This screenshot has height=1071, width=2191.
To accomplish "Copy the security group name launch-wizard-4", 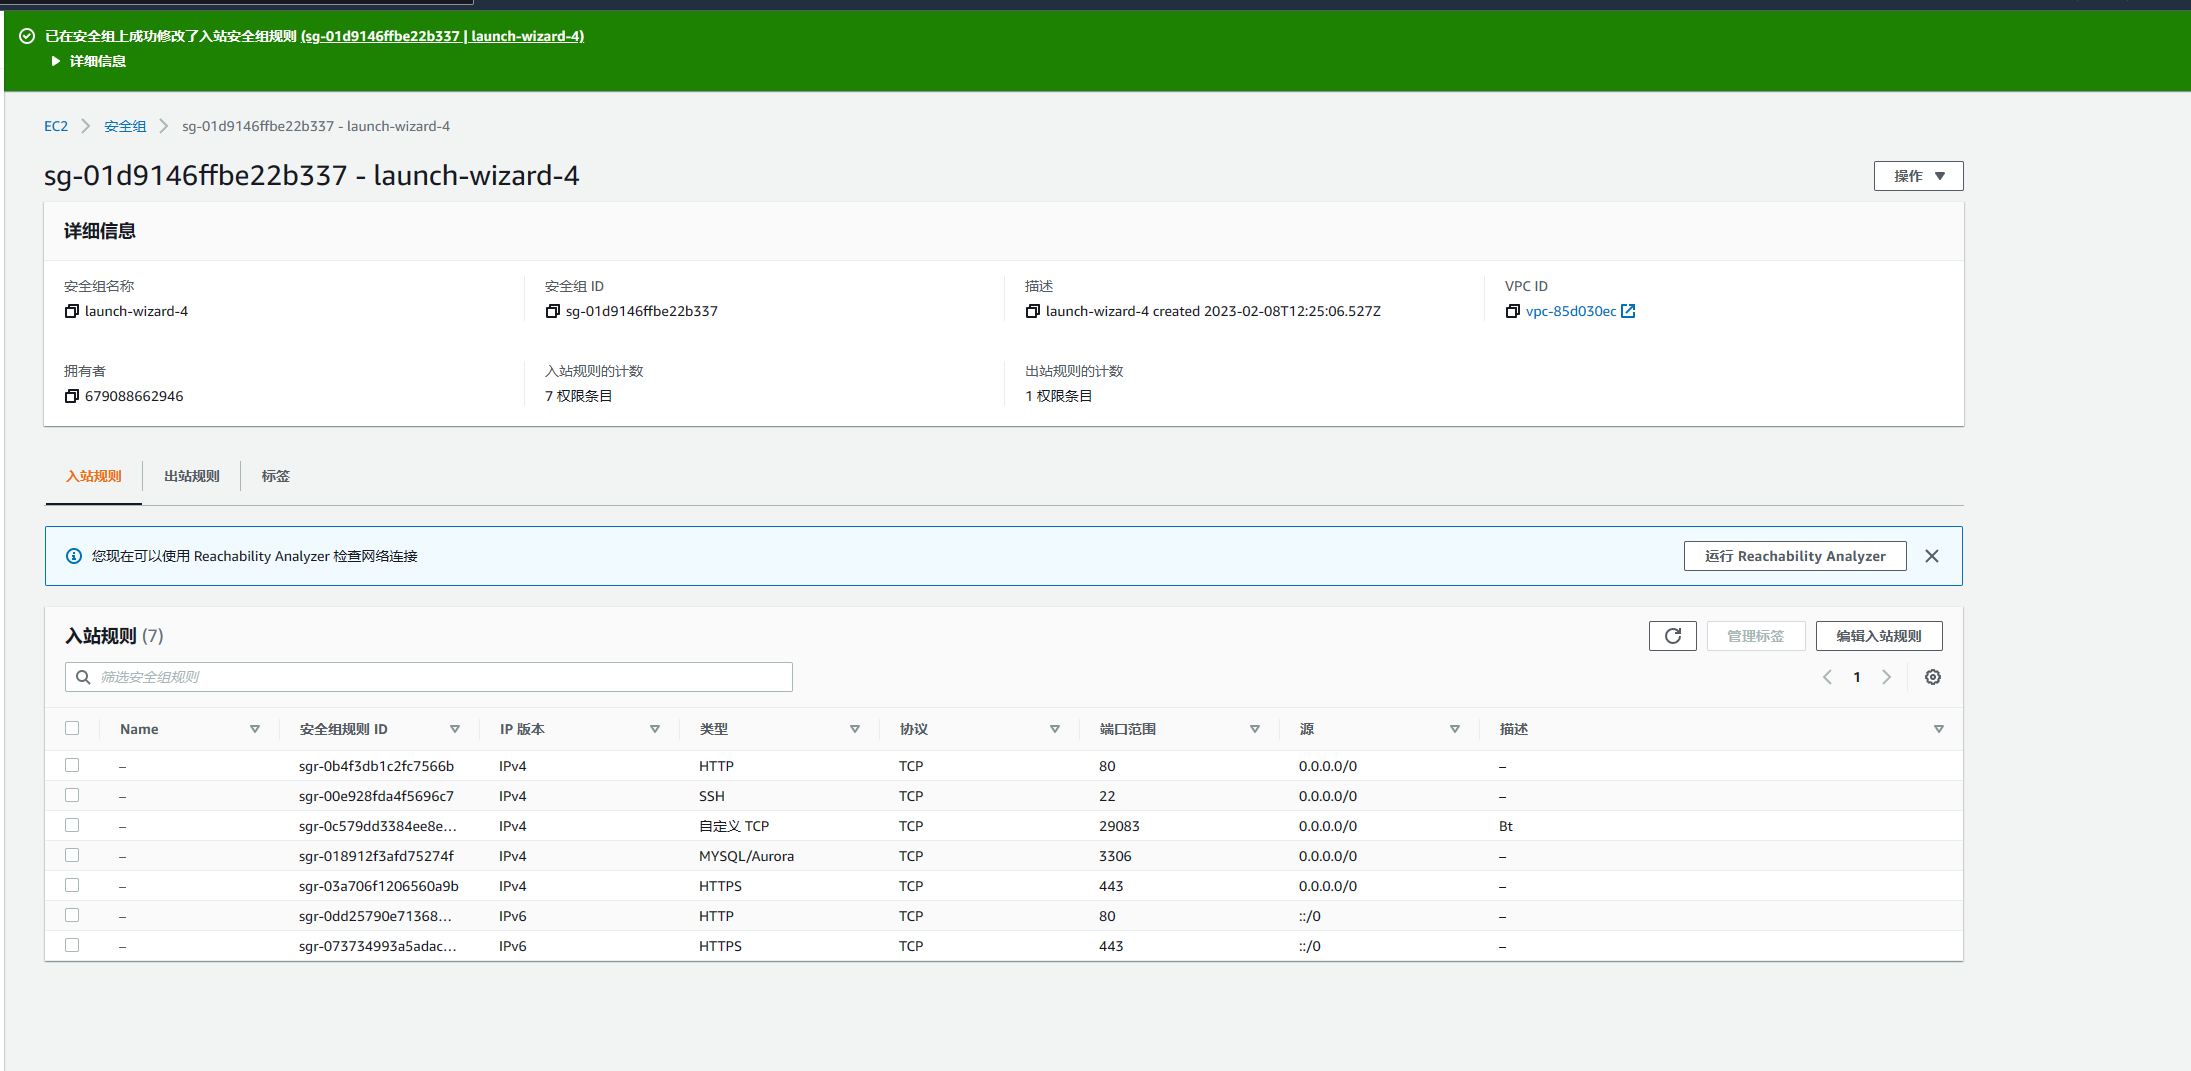I will (x=71, y=311).
